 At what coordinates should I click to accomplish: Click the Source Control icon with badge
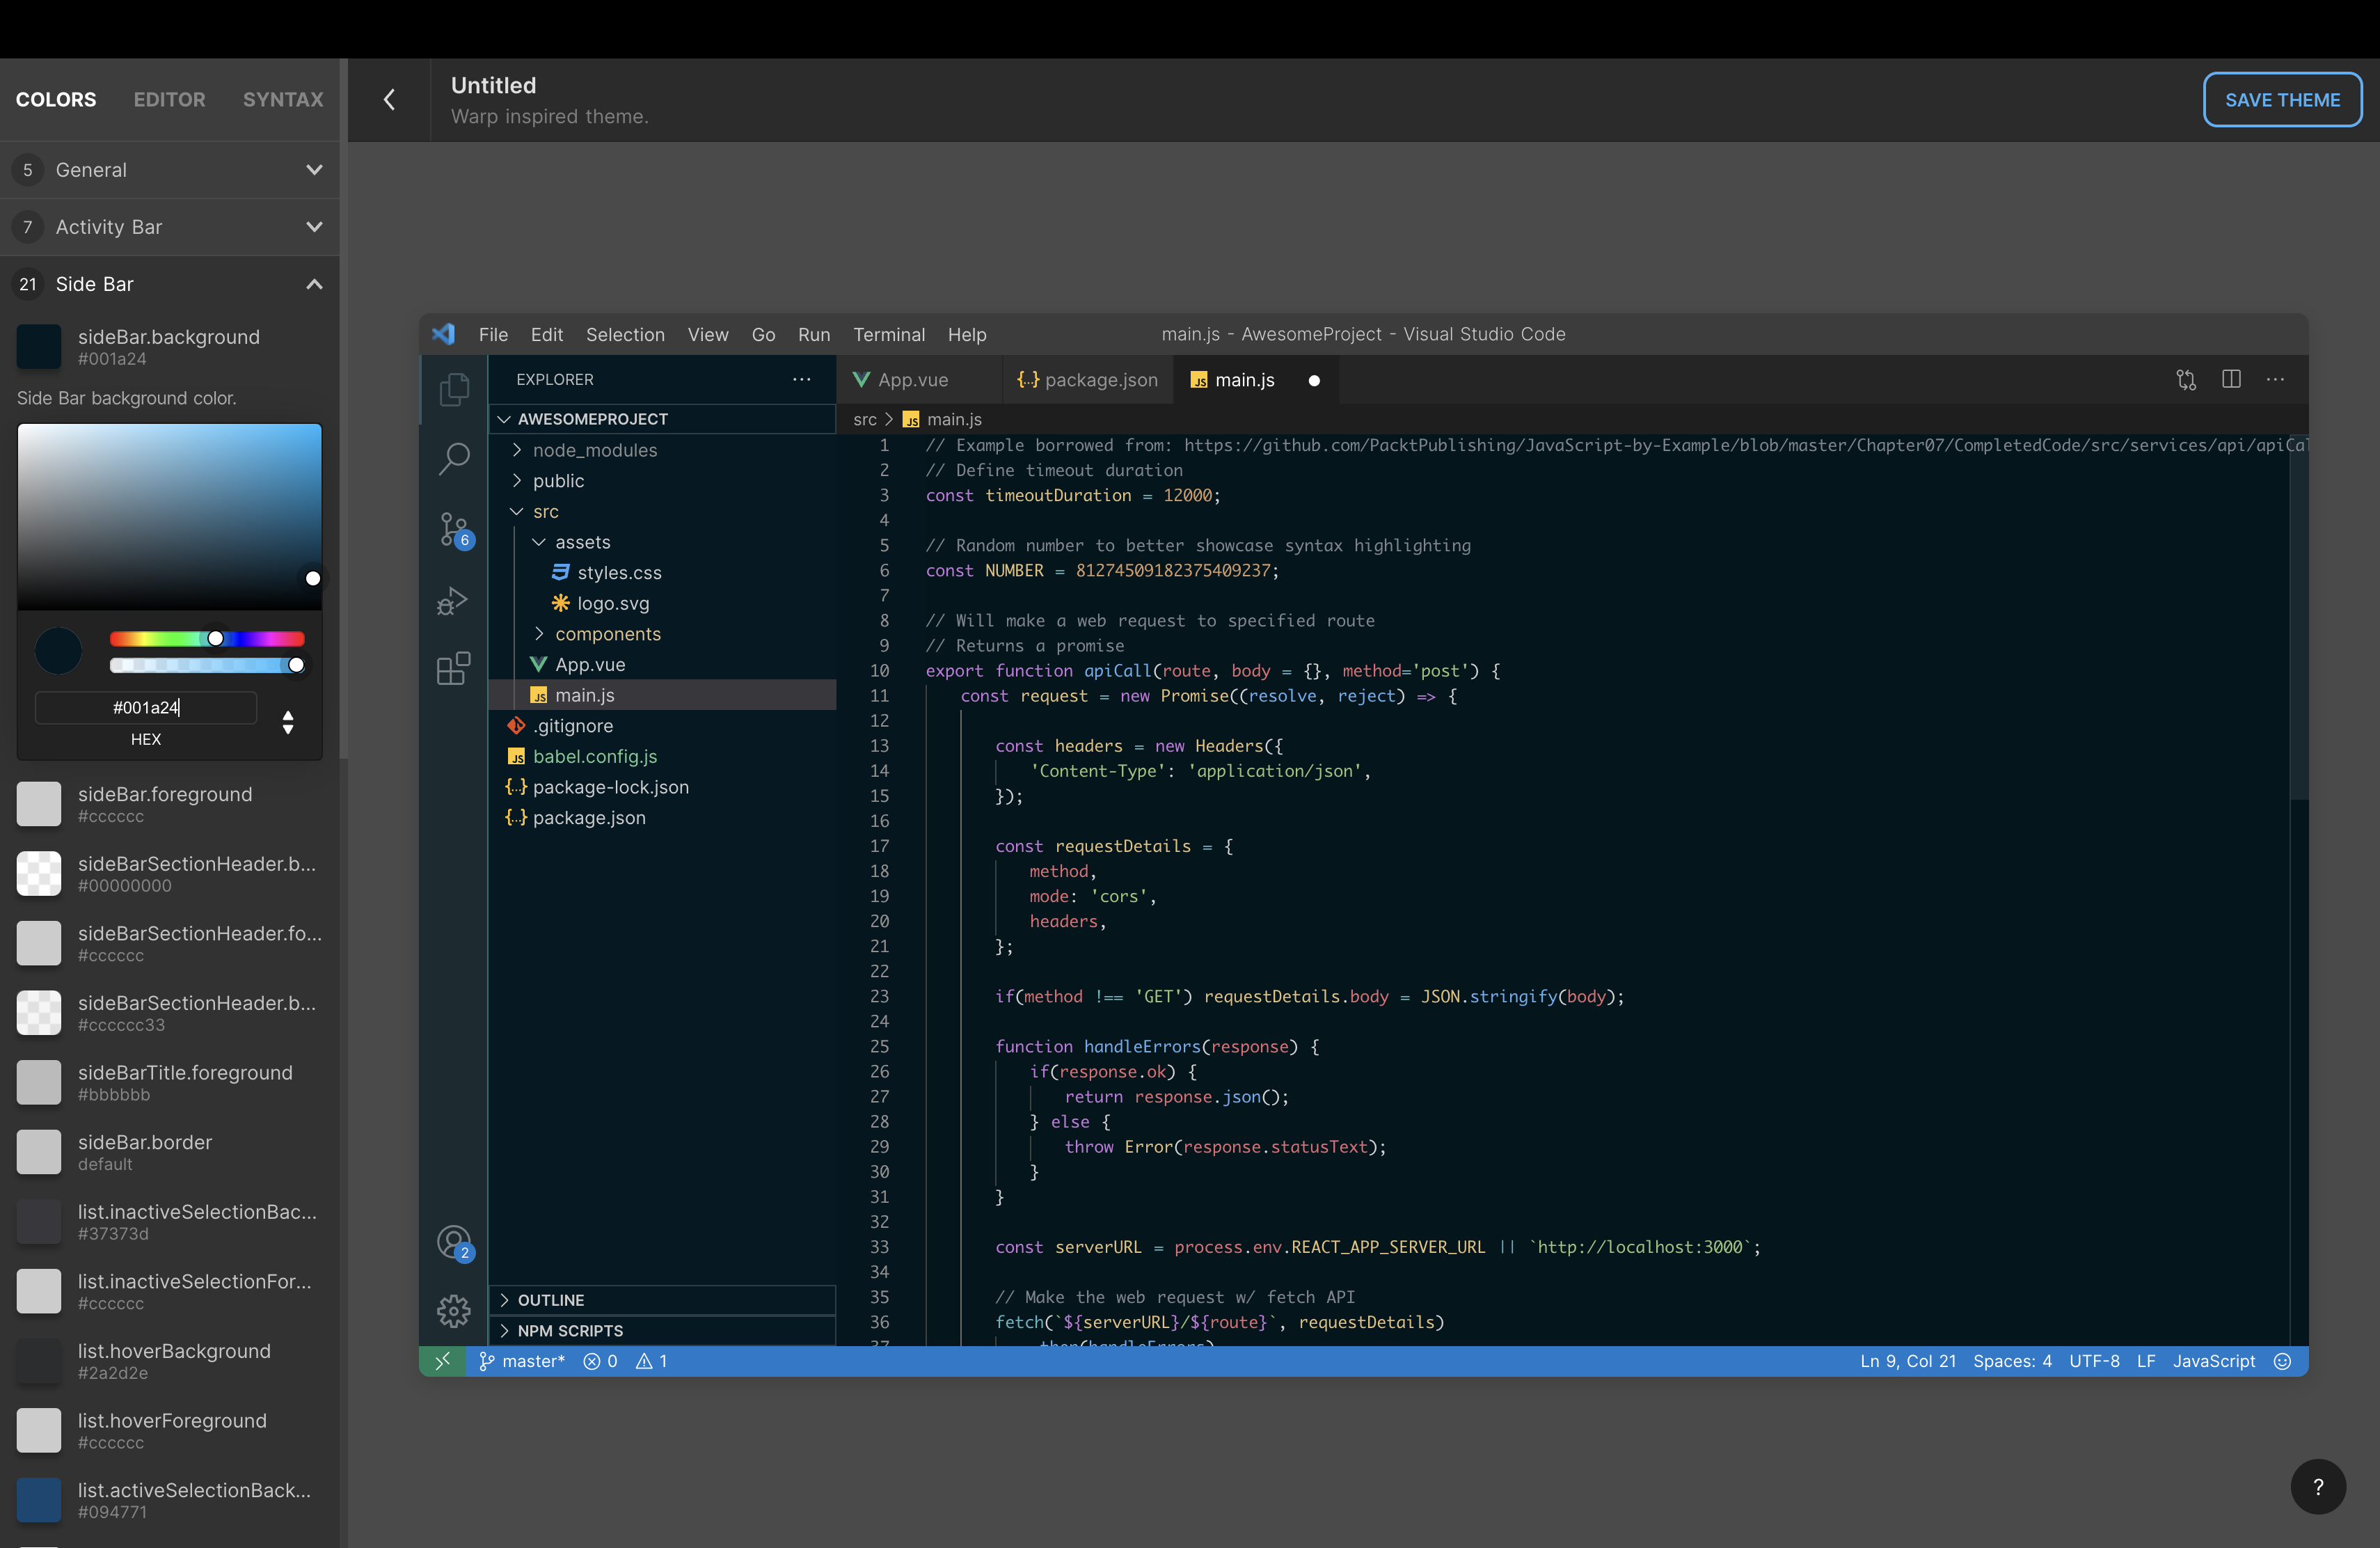click(453, 530)
